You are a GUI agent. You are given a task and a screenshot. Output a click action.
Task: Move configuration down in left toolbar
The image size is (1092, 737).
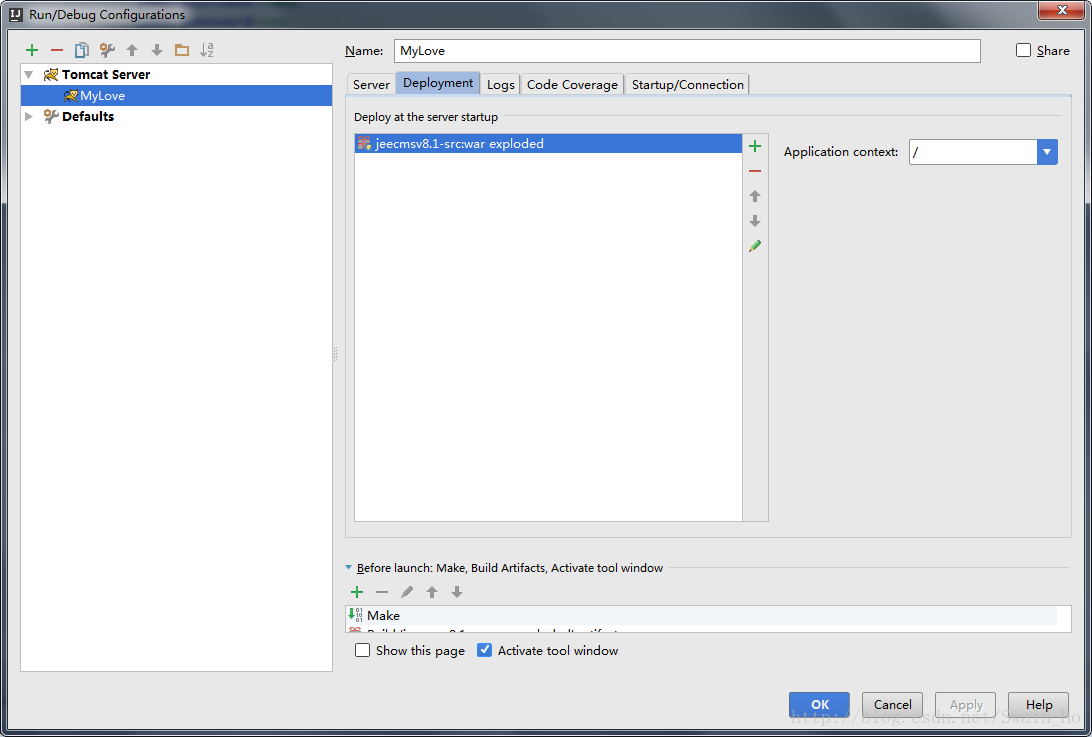[157, 50]
